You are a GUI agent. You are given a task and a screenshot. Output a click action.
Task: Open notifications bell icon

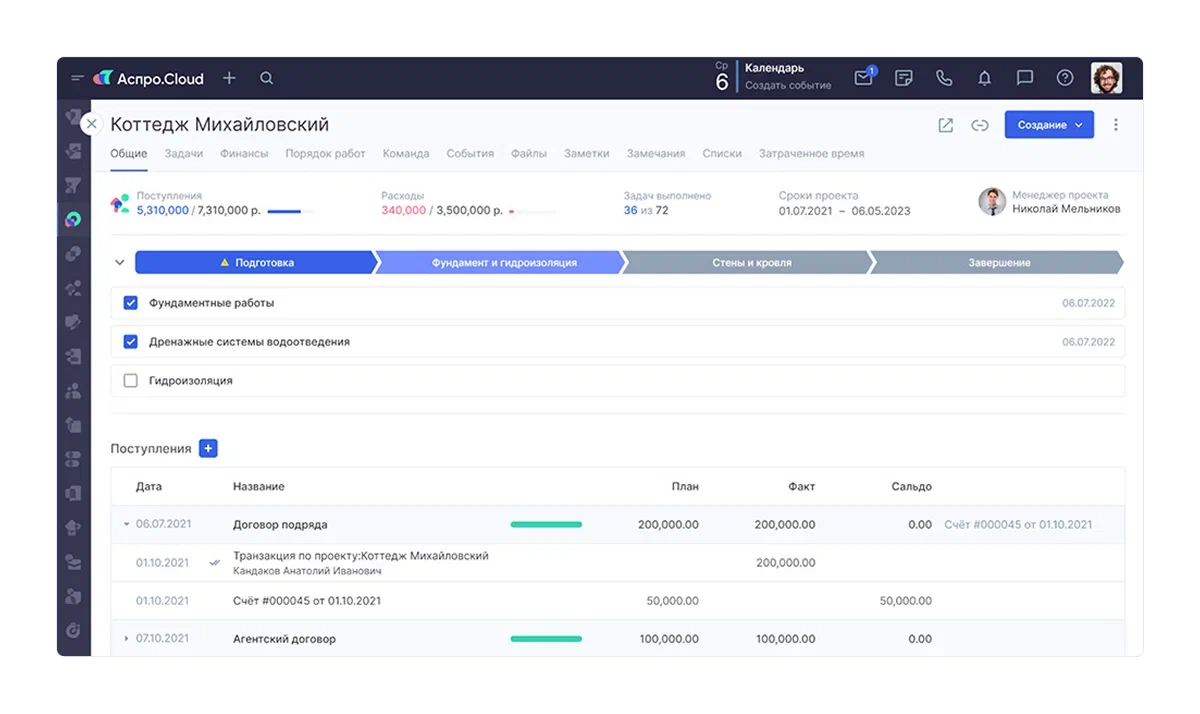point(984,78)
